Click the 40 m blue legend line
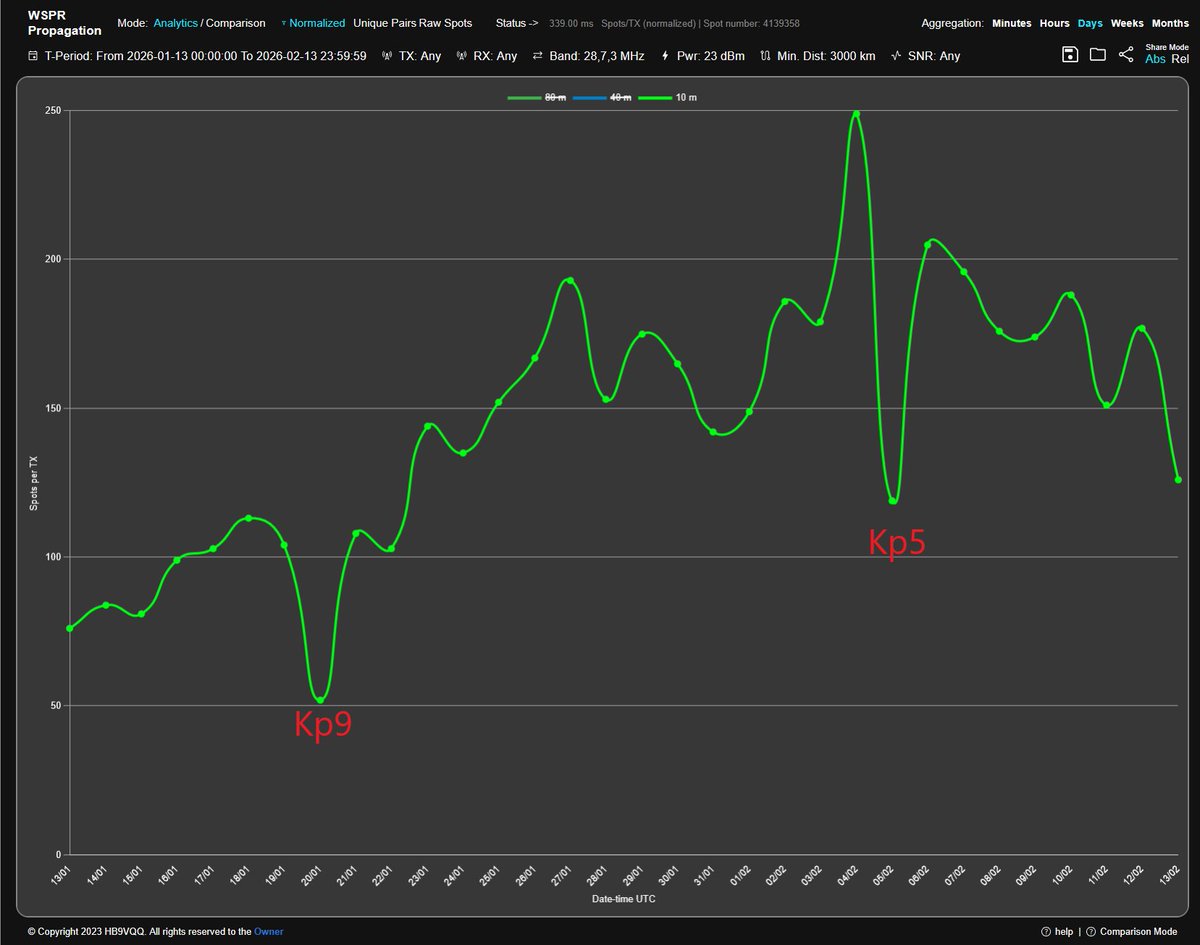 pos(589,97)
